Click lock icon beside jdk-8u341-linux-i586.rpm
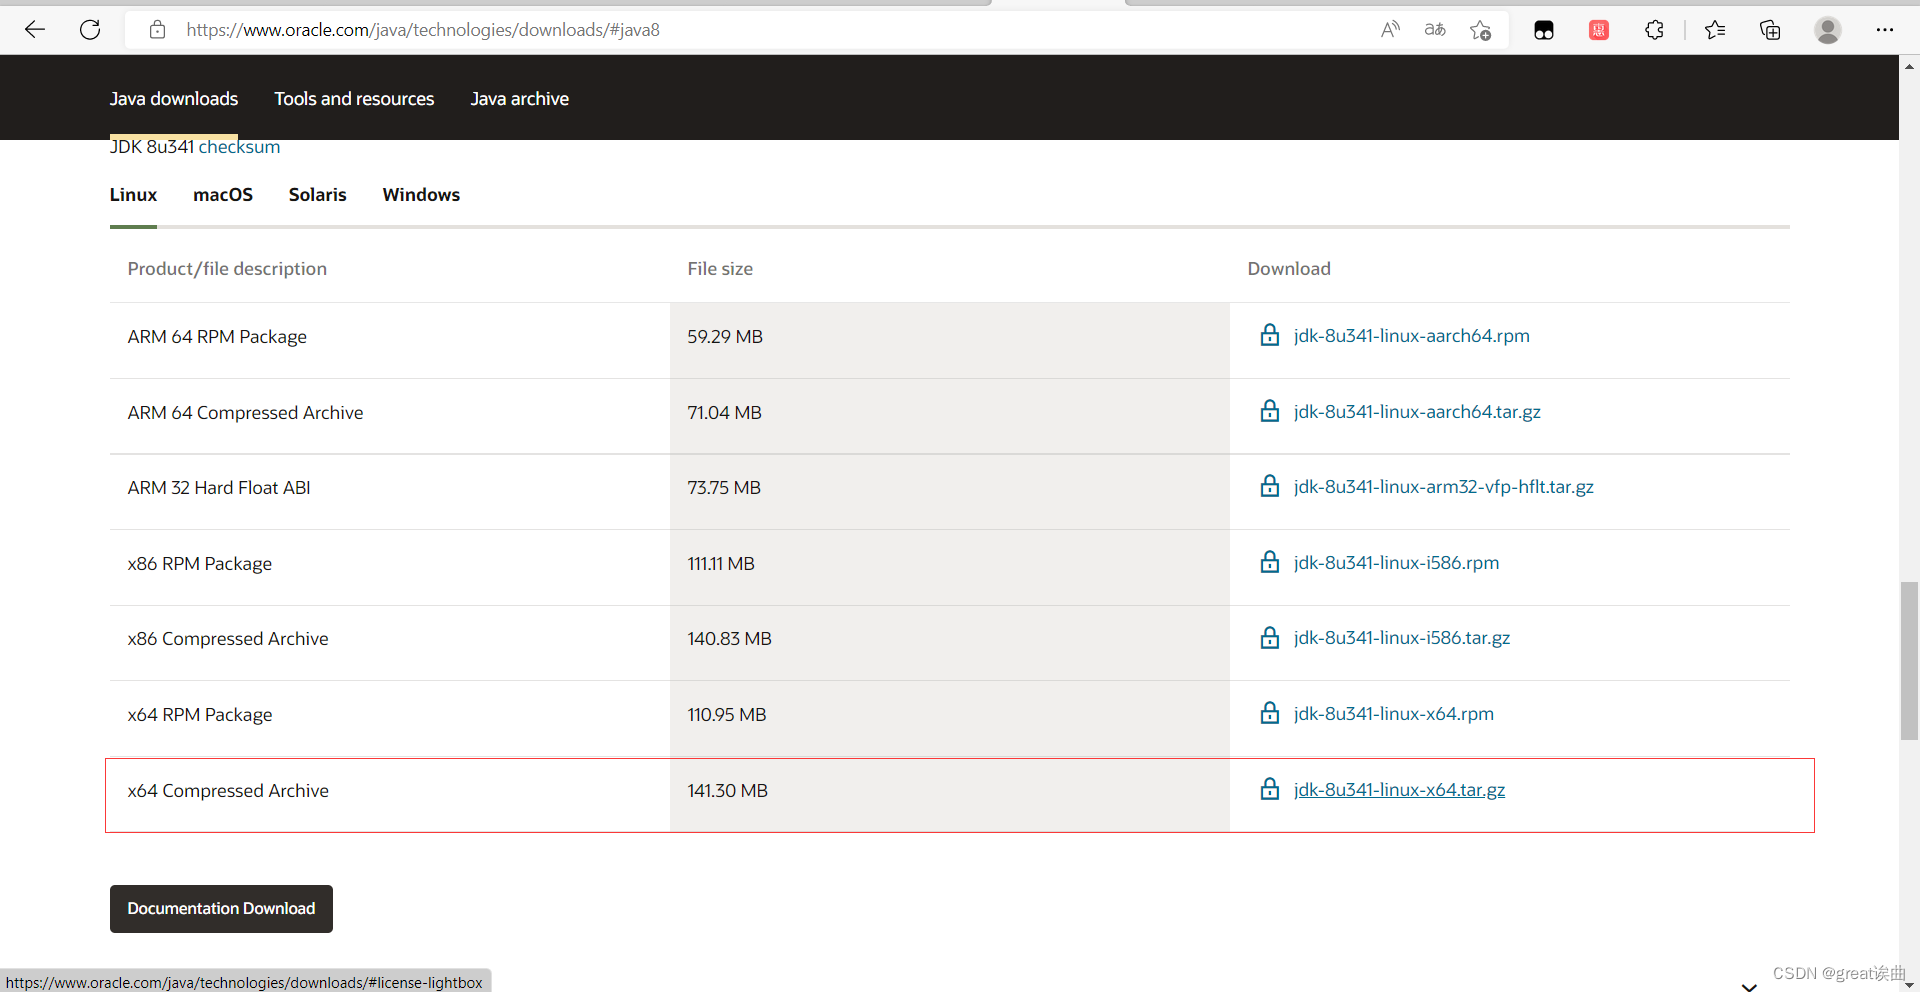 (1270, 562)
